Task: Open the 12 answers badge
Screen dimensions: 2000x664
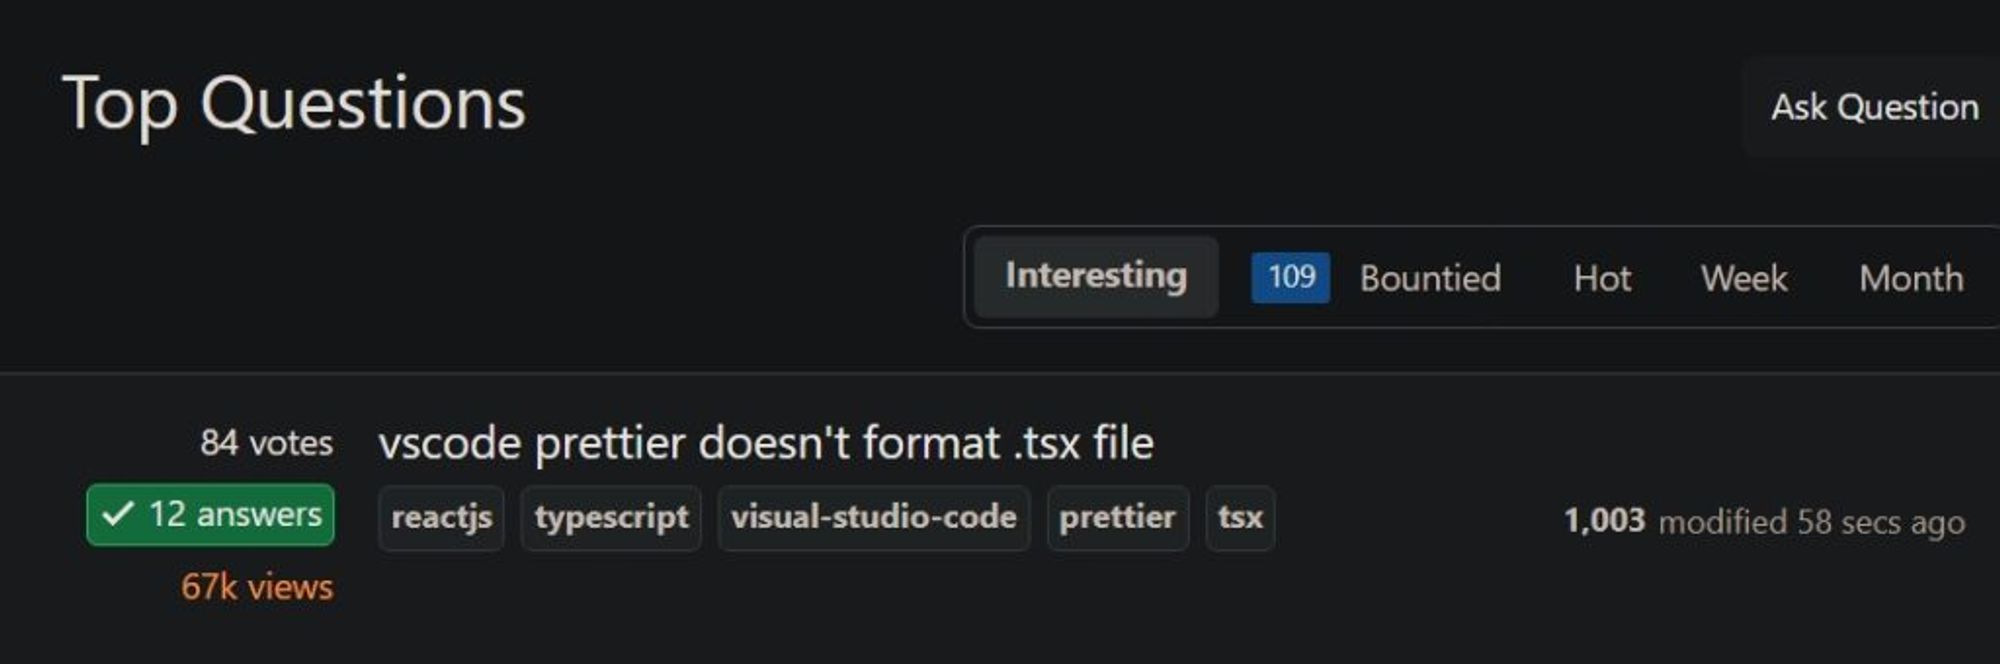Action: [x=212, y=513]
